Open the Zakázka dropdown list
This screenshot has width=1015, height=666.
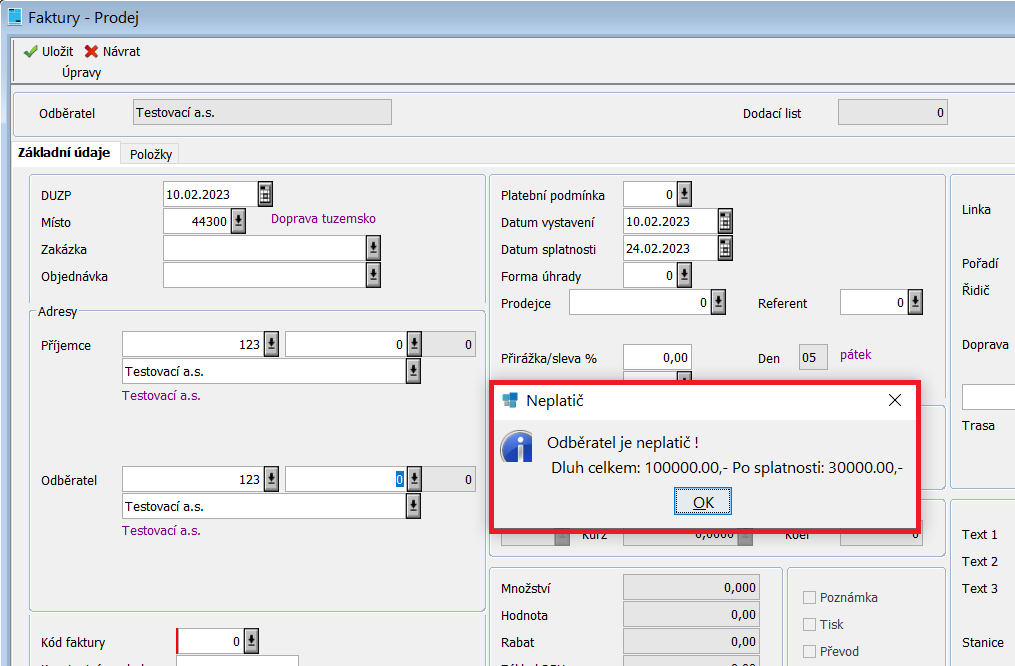(373, 248)
